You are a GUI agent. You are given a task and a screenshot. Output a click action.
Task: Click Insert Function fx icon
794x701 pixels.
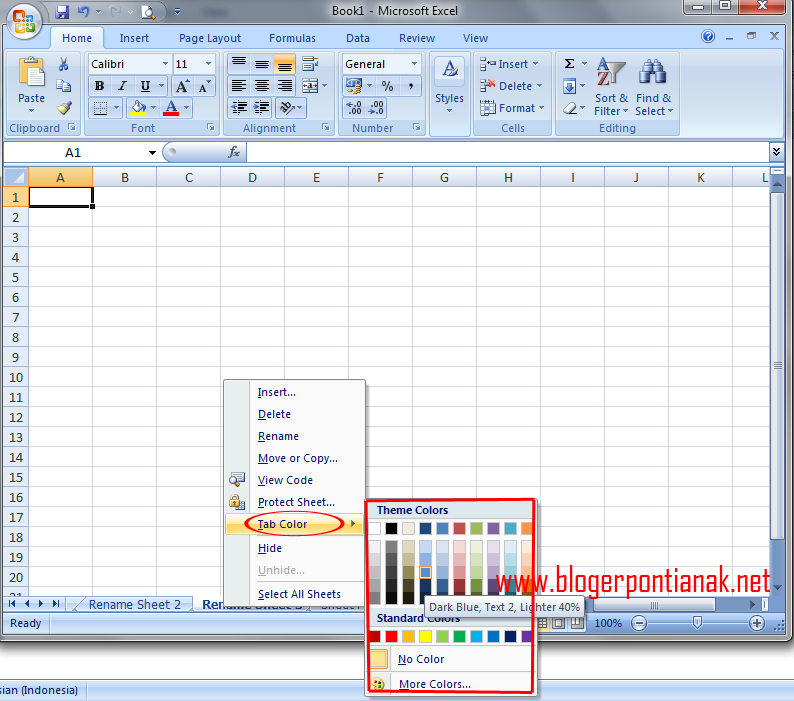click(233, 152)
